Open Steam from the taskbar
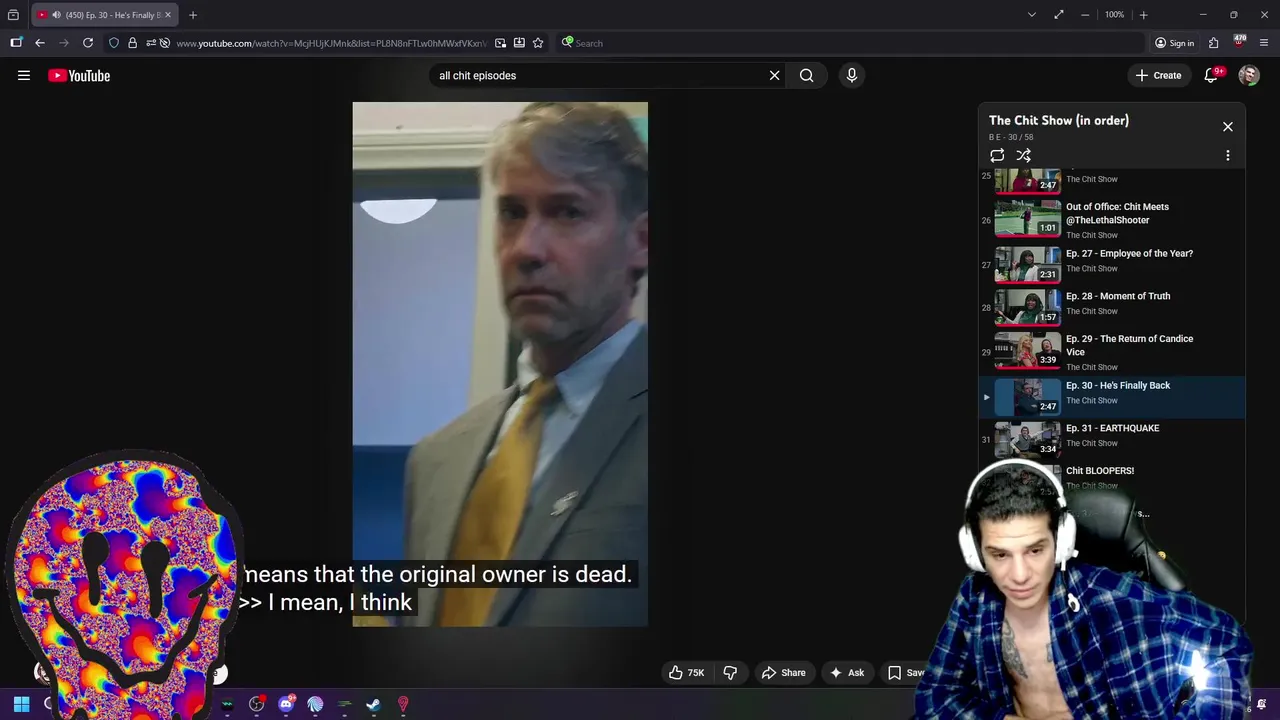 point(373,704)
